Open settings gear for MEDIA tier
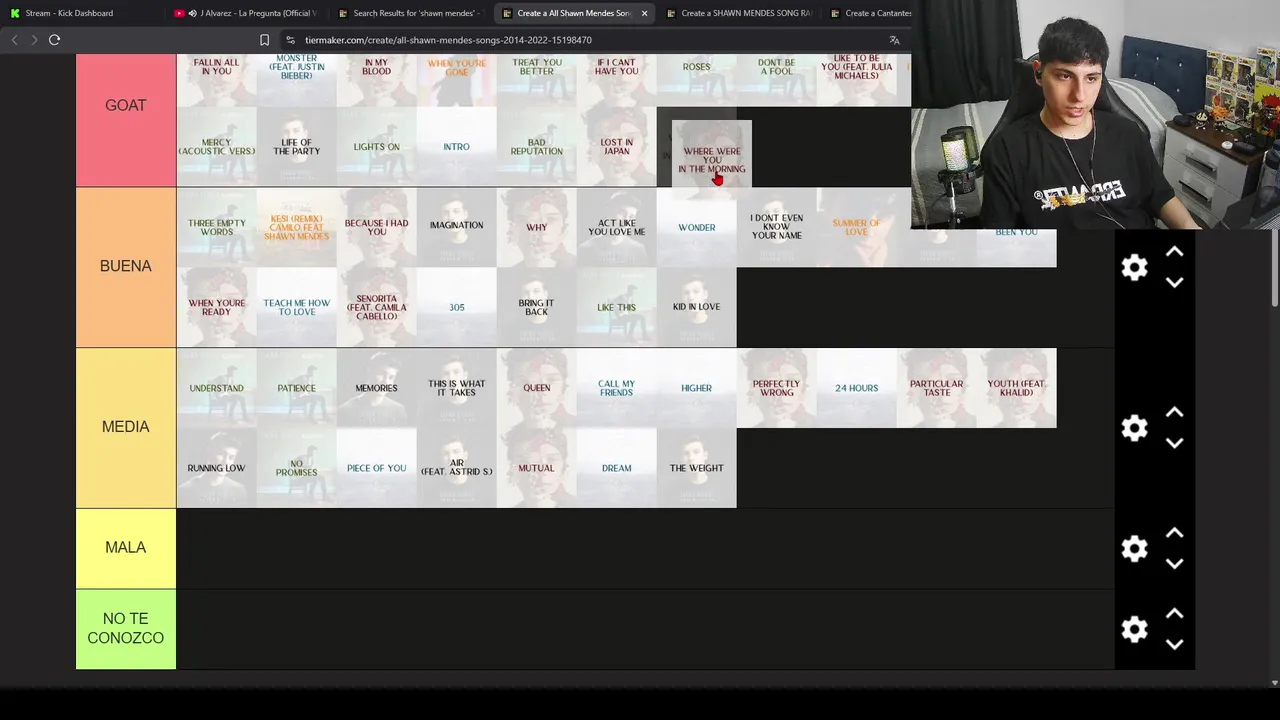1280x720 pixels. click(1134, 428)
